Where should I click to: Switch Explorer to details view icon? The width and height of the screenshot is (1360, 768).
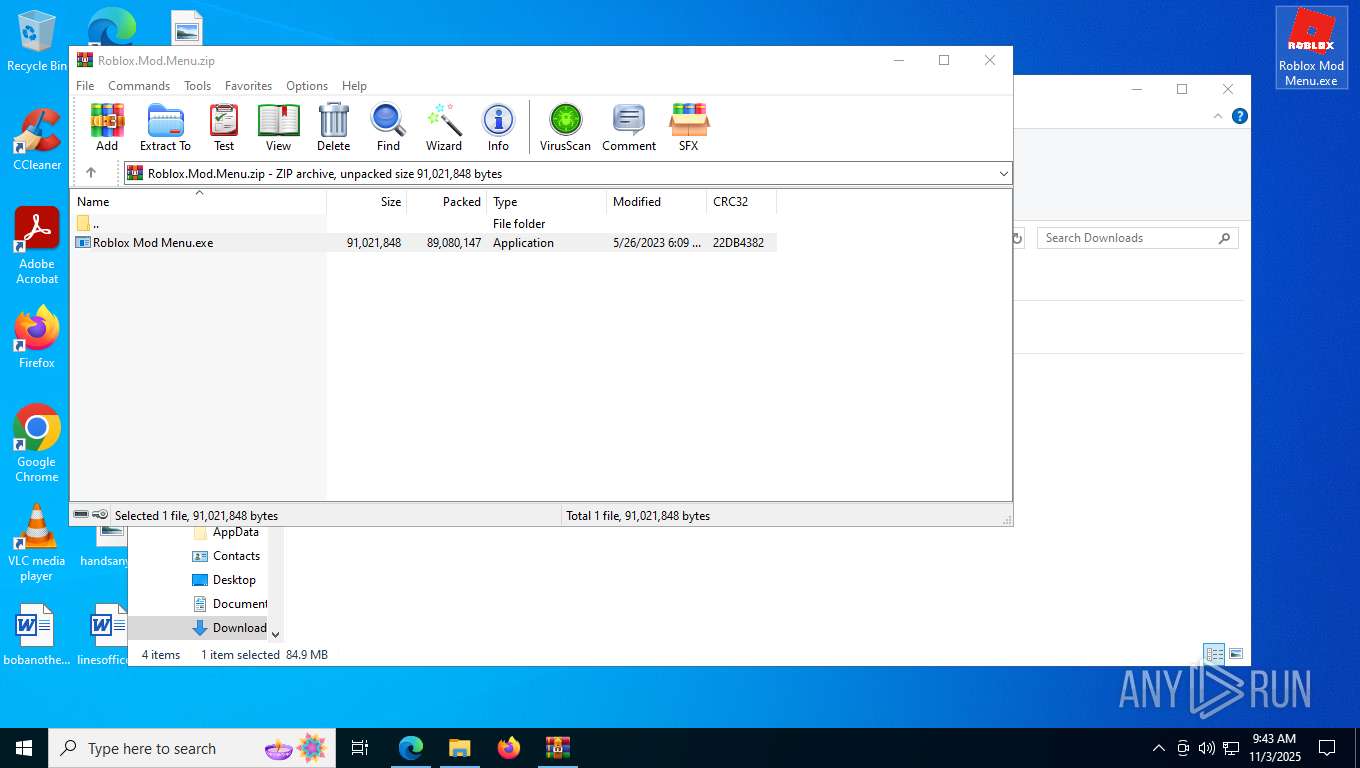(x=1214, y=654)
